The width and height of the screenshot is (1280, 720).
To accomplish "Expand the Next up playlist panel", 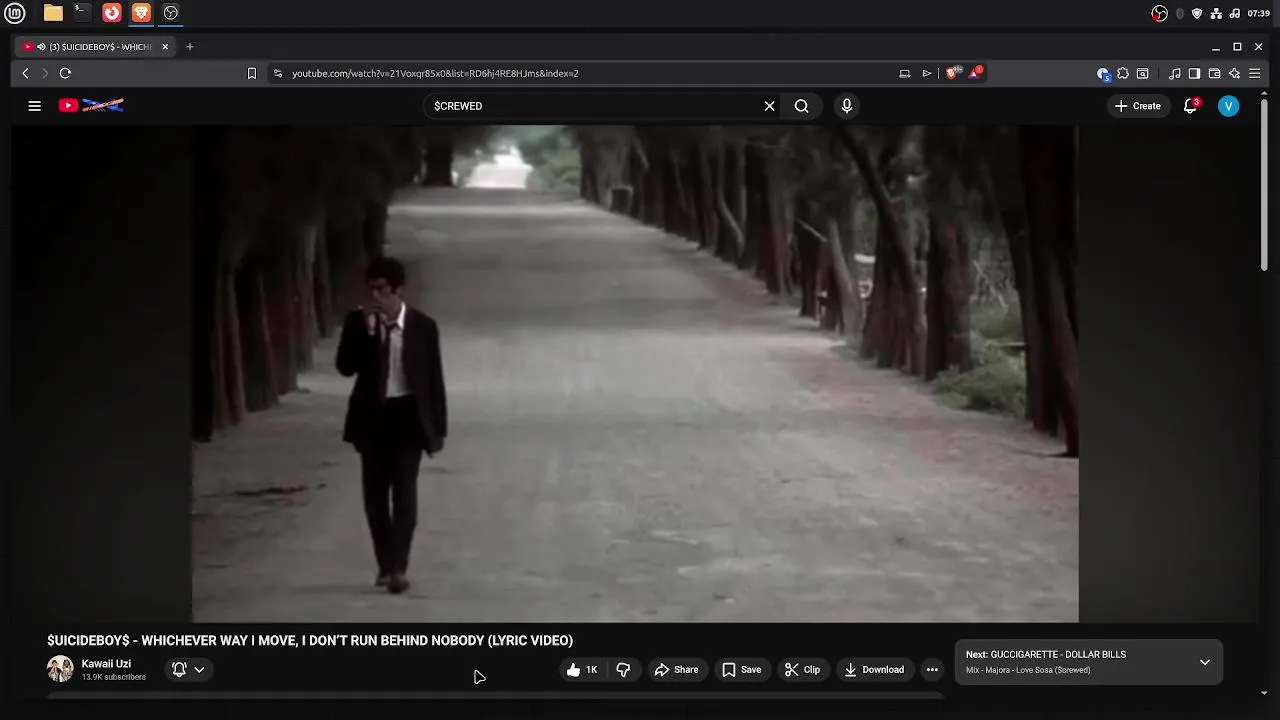I will [1204, 662].
